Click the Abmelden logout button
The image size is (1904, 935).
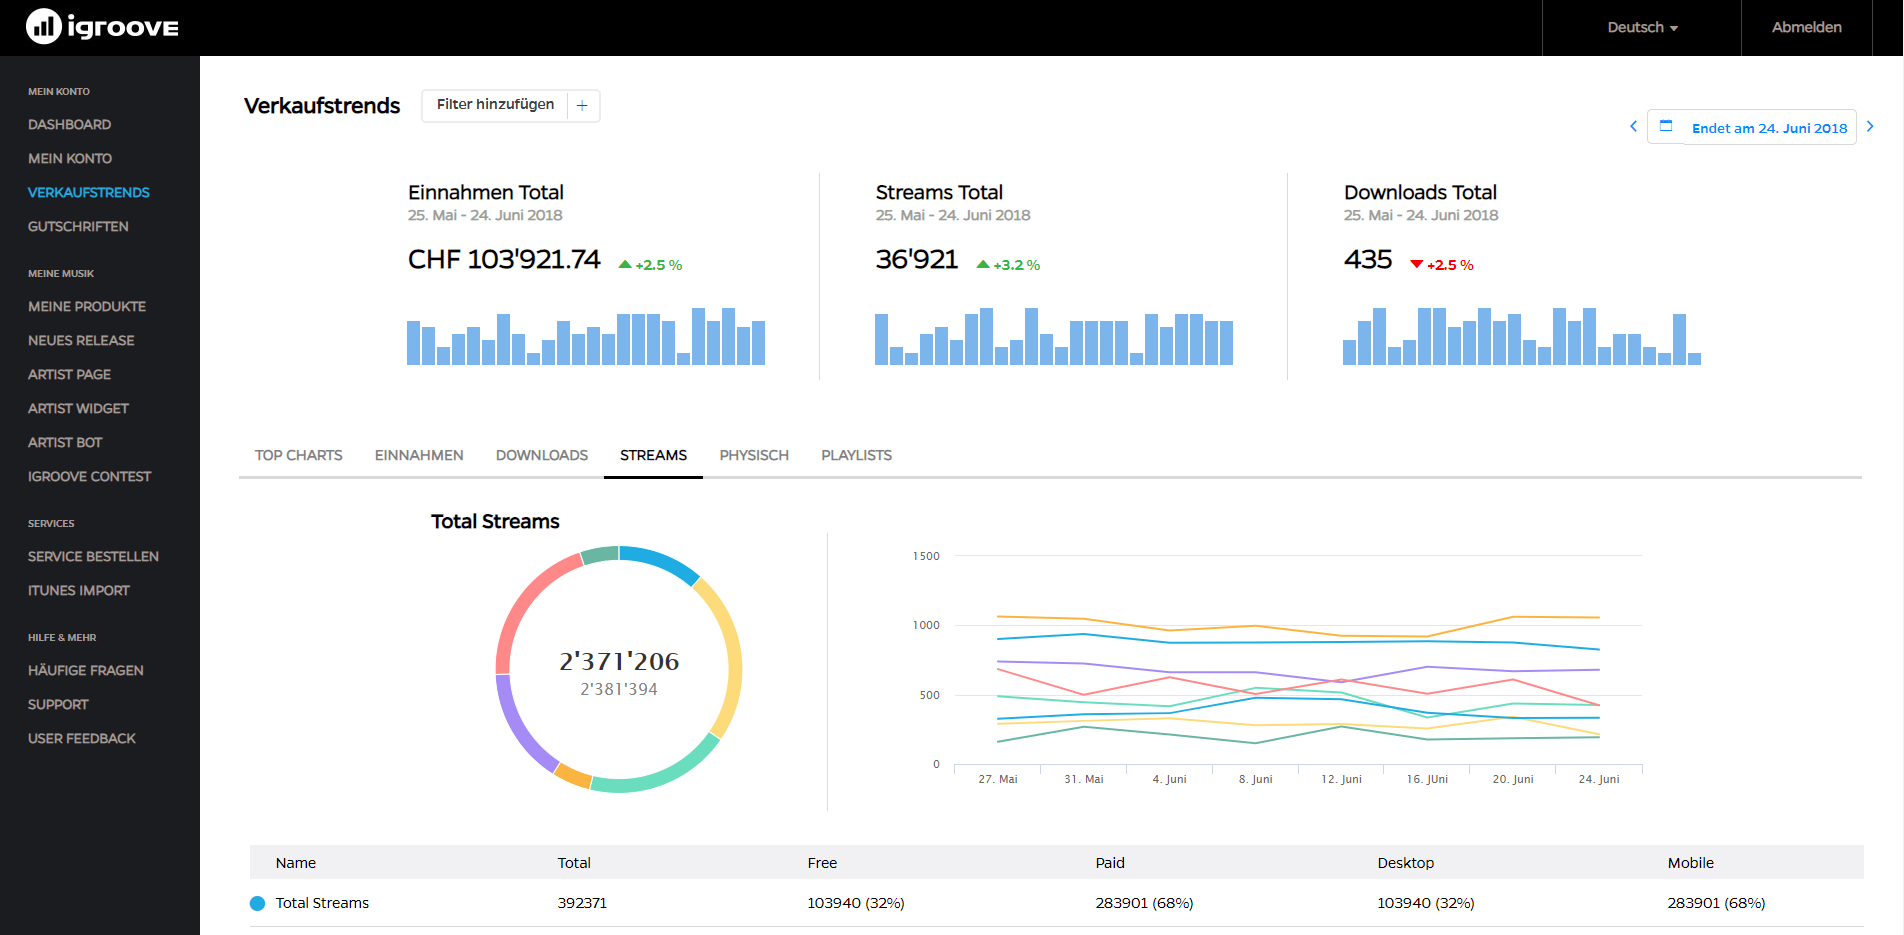(1806, 28)
